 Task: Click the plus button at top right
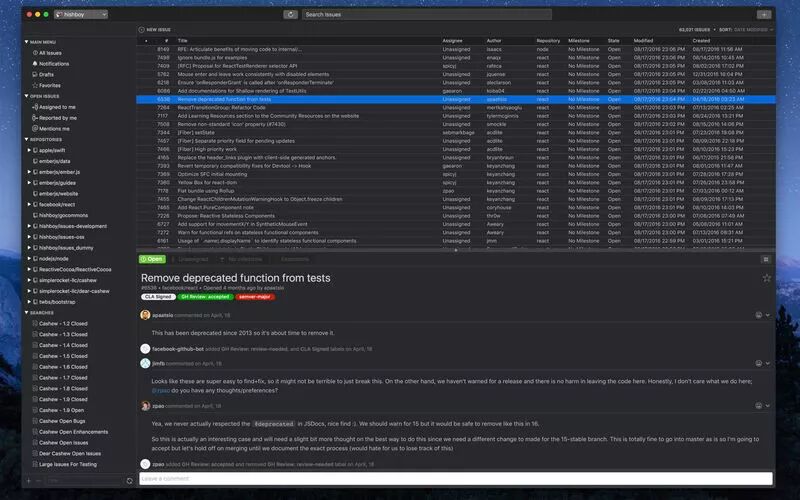tap(764, 14)
